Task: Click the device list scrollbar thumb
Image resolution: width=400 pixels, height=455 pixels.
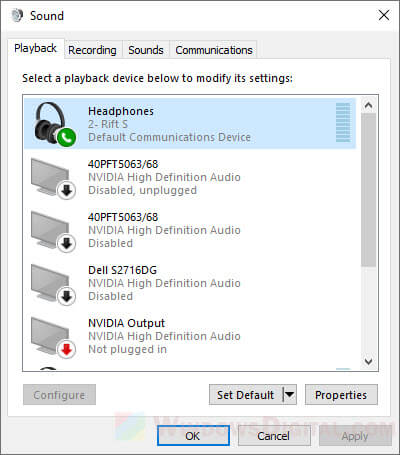Action: click(368, 190)
